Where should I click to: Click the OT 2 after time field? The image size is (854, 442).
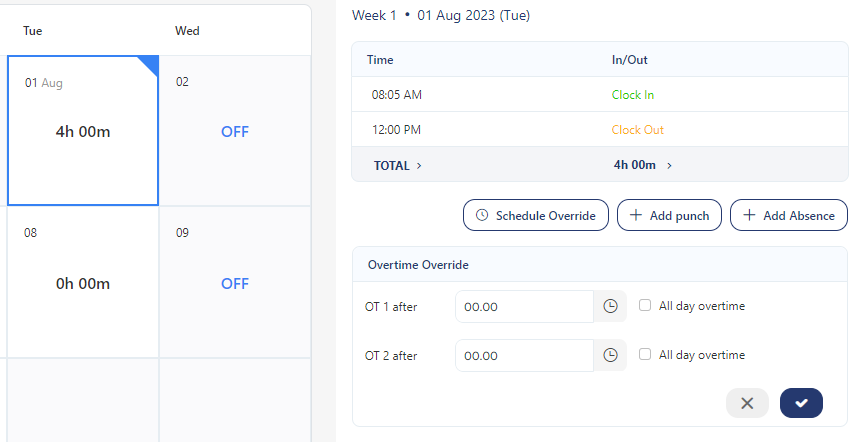tap(524, 355)
